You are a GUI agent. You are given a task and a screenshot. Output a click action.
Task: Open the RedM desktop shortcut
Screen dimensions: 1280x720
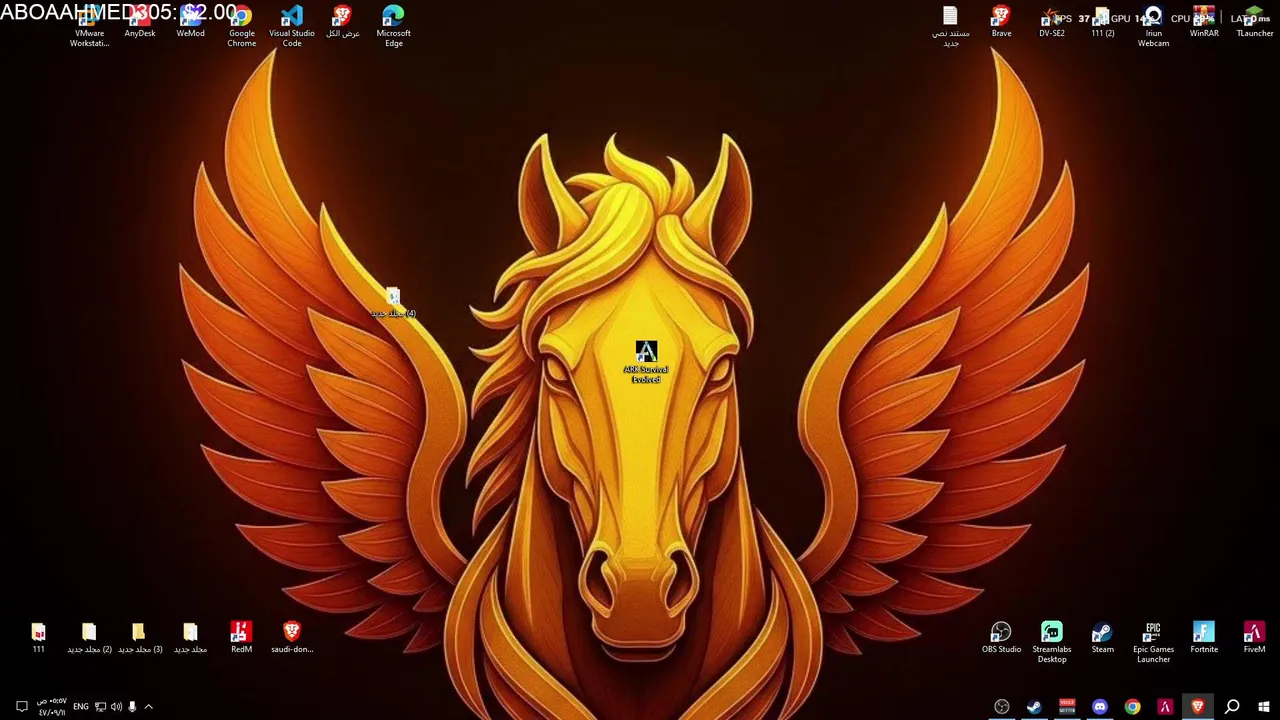[241, 638]
